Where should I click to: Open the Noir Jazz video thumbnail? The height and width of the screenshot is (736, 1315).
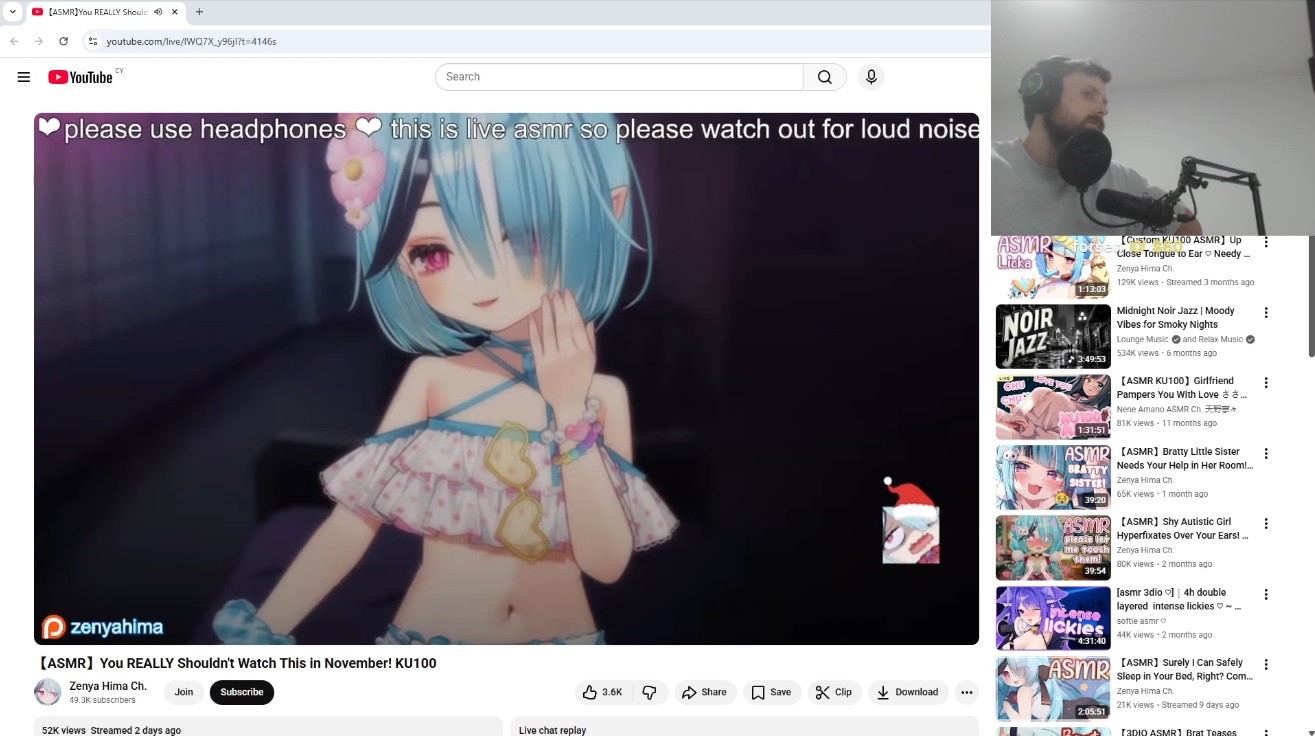[x=1053, y=337]
